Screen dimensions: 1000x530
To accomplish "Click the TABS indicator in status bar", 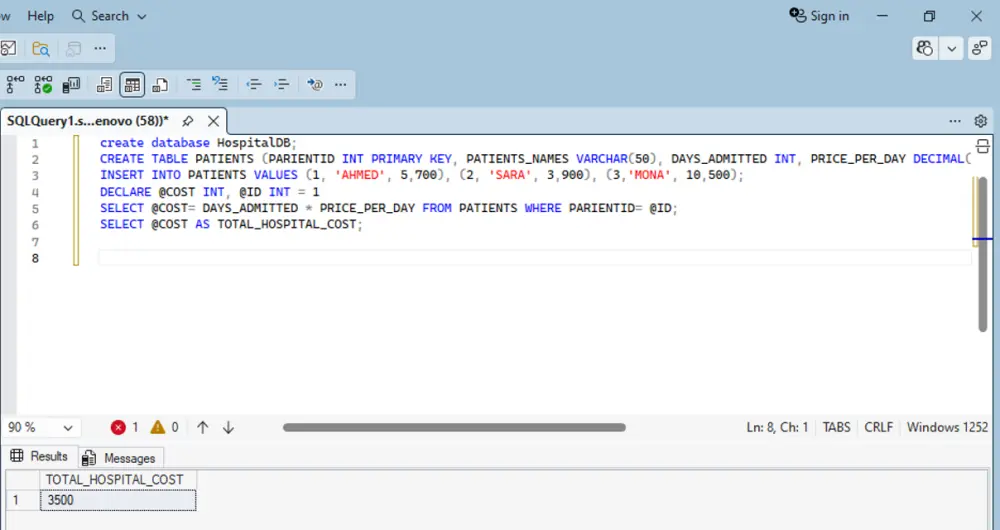I will click(x=836, y=427).
